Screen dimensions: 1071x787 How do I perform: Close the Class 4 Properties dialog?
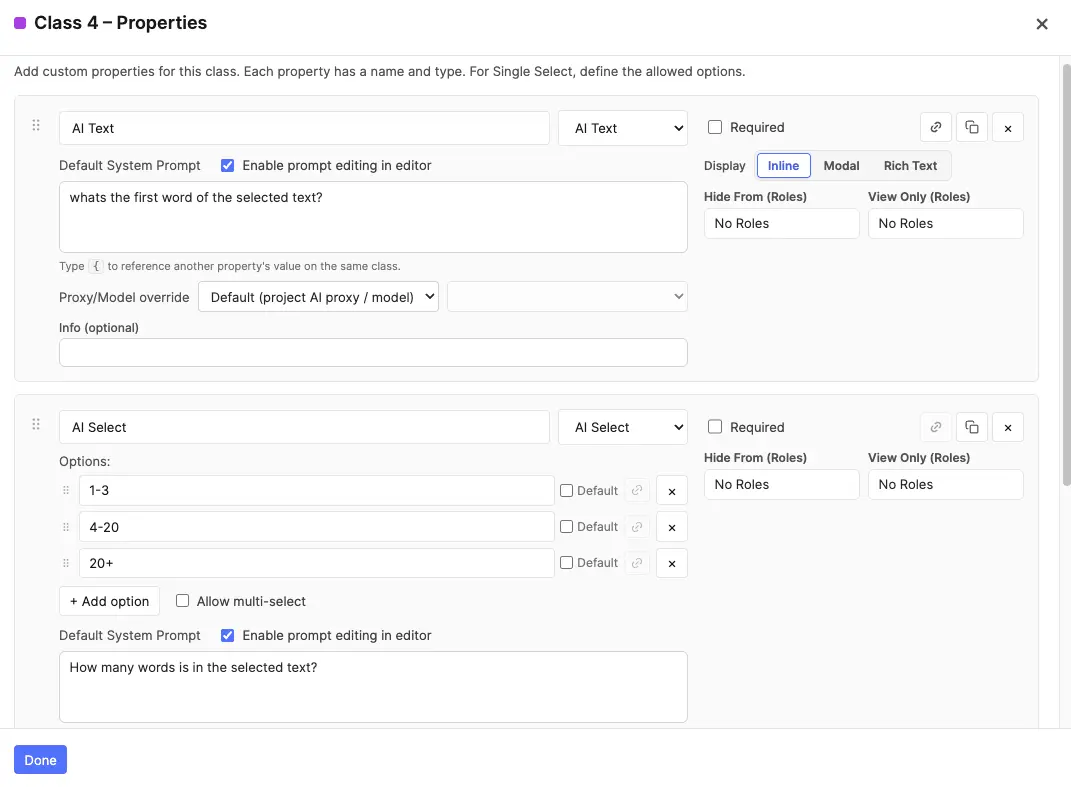point(1042,24)
